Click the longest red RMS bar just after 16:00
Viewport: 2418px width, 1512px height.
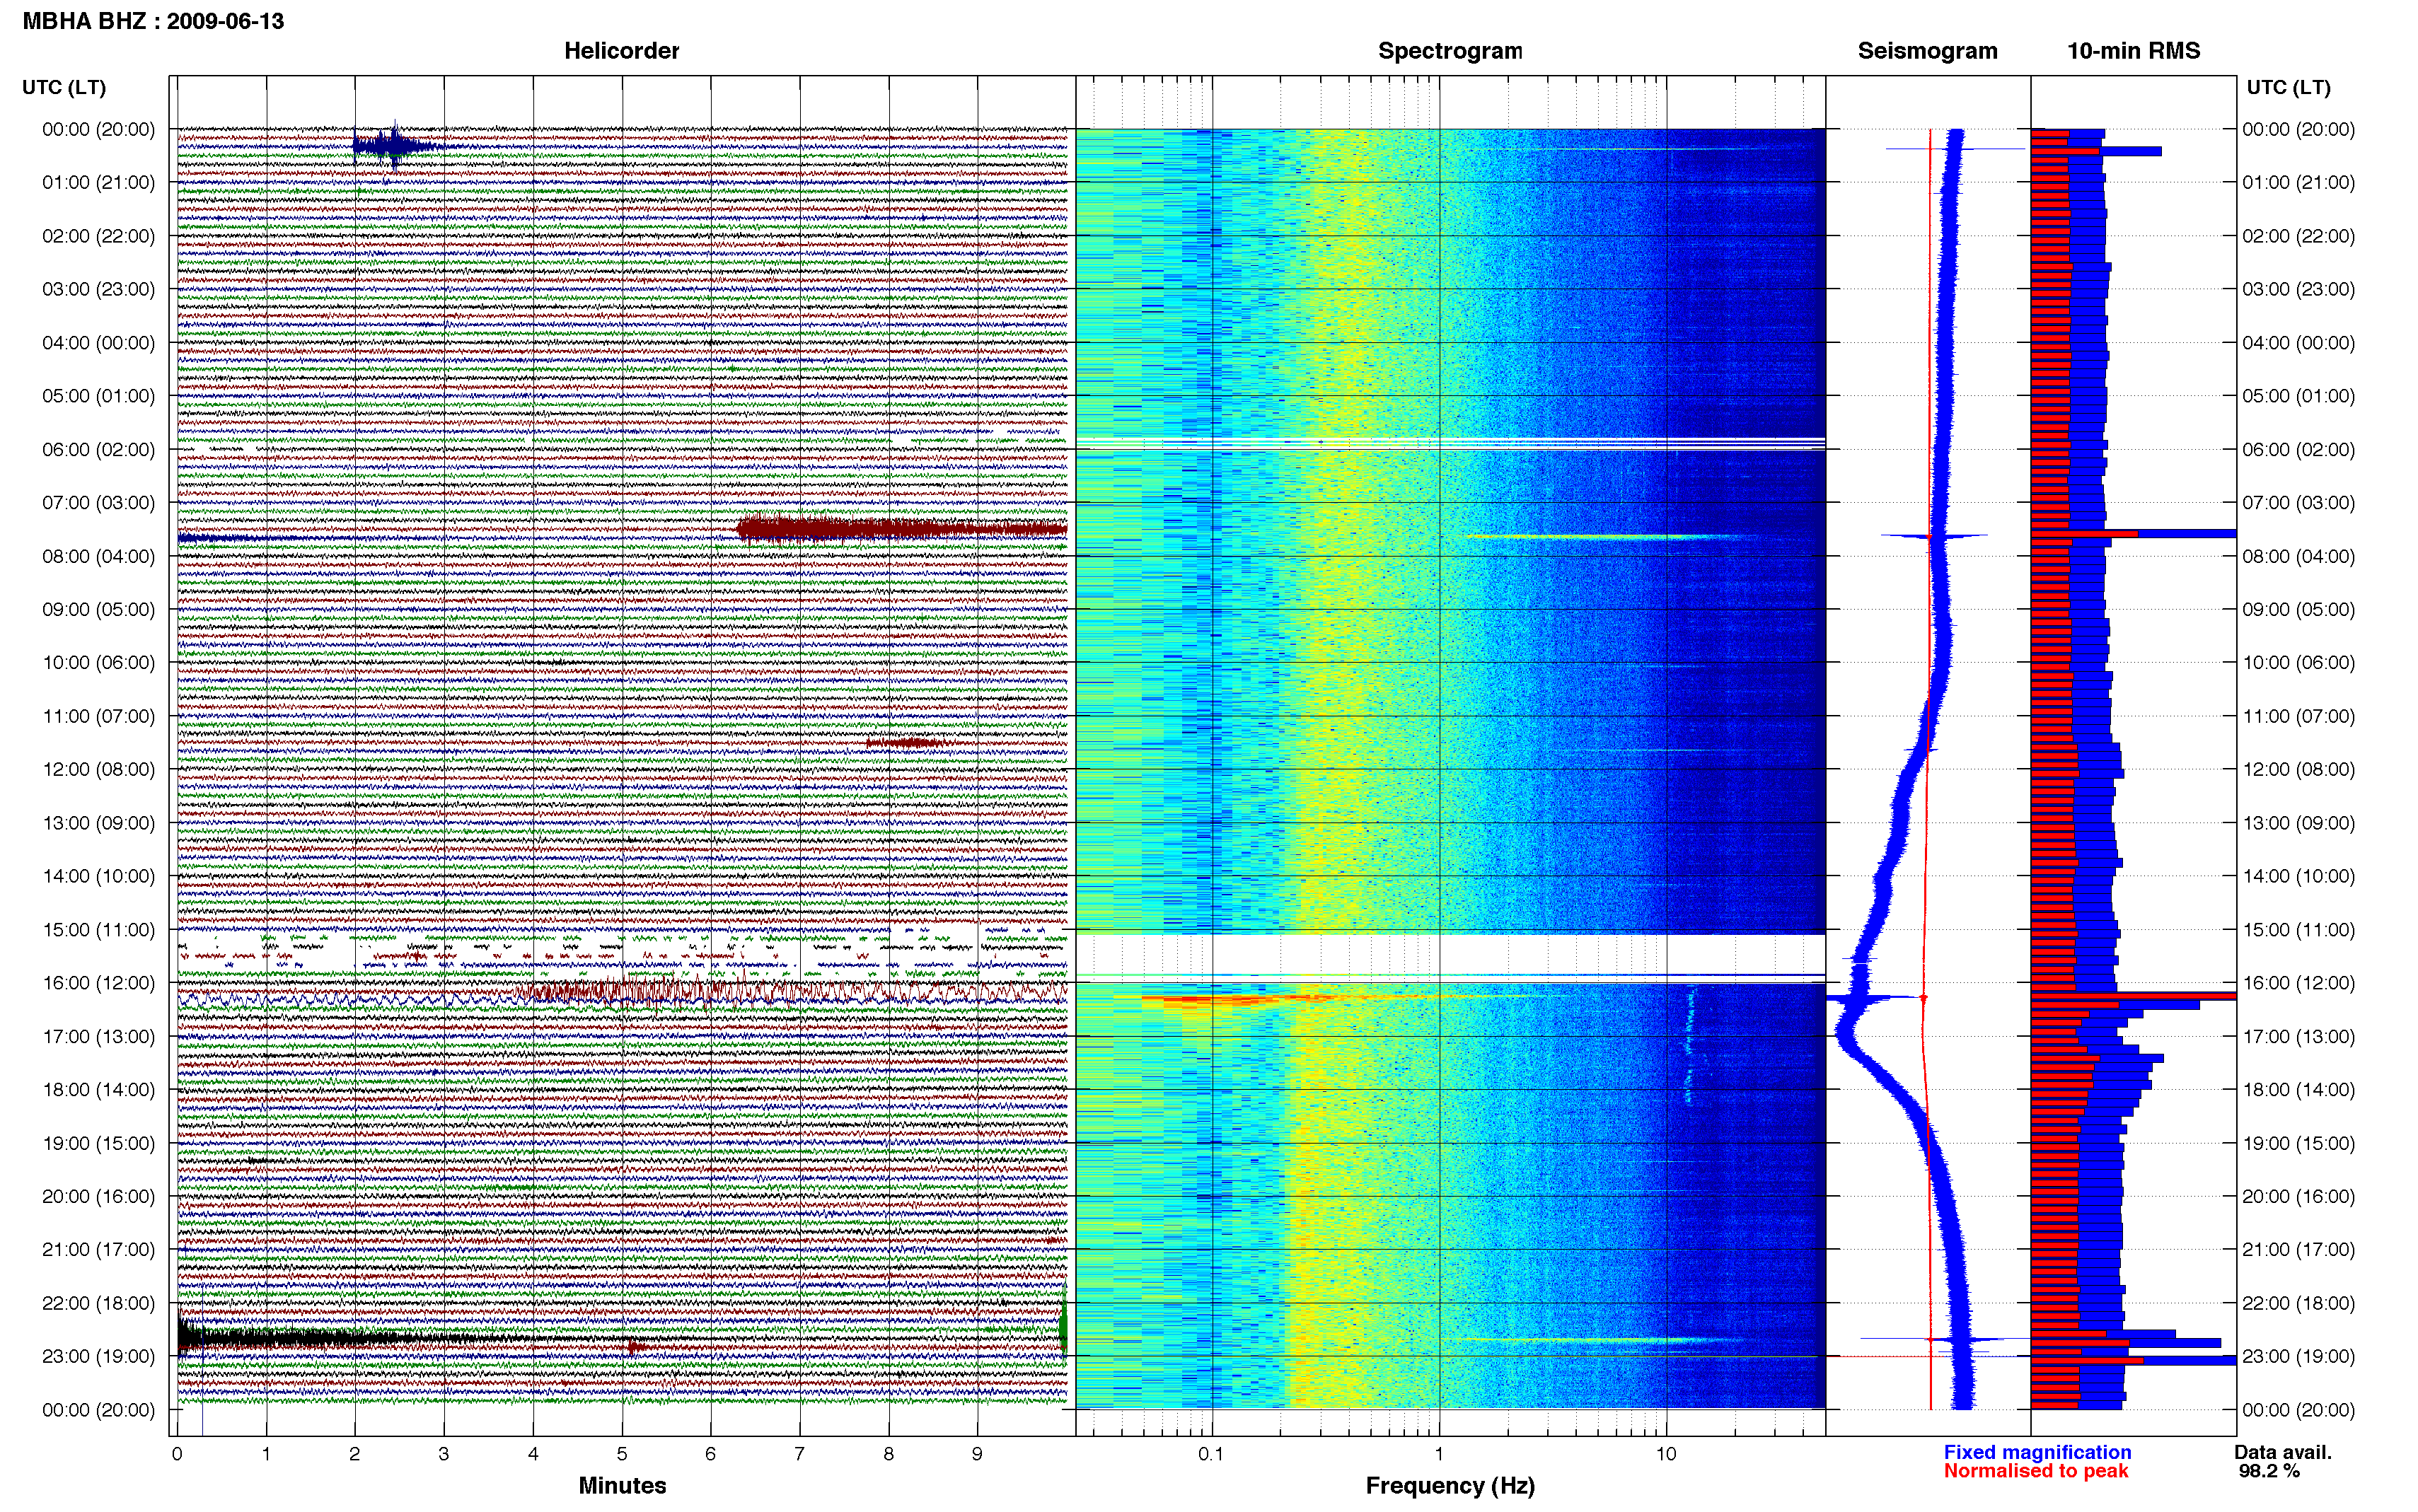[2133, 996]
